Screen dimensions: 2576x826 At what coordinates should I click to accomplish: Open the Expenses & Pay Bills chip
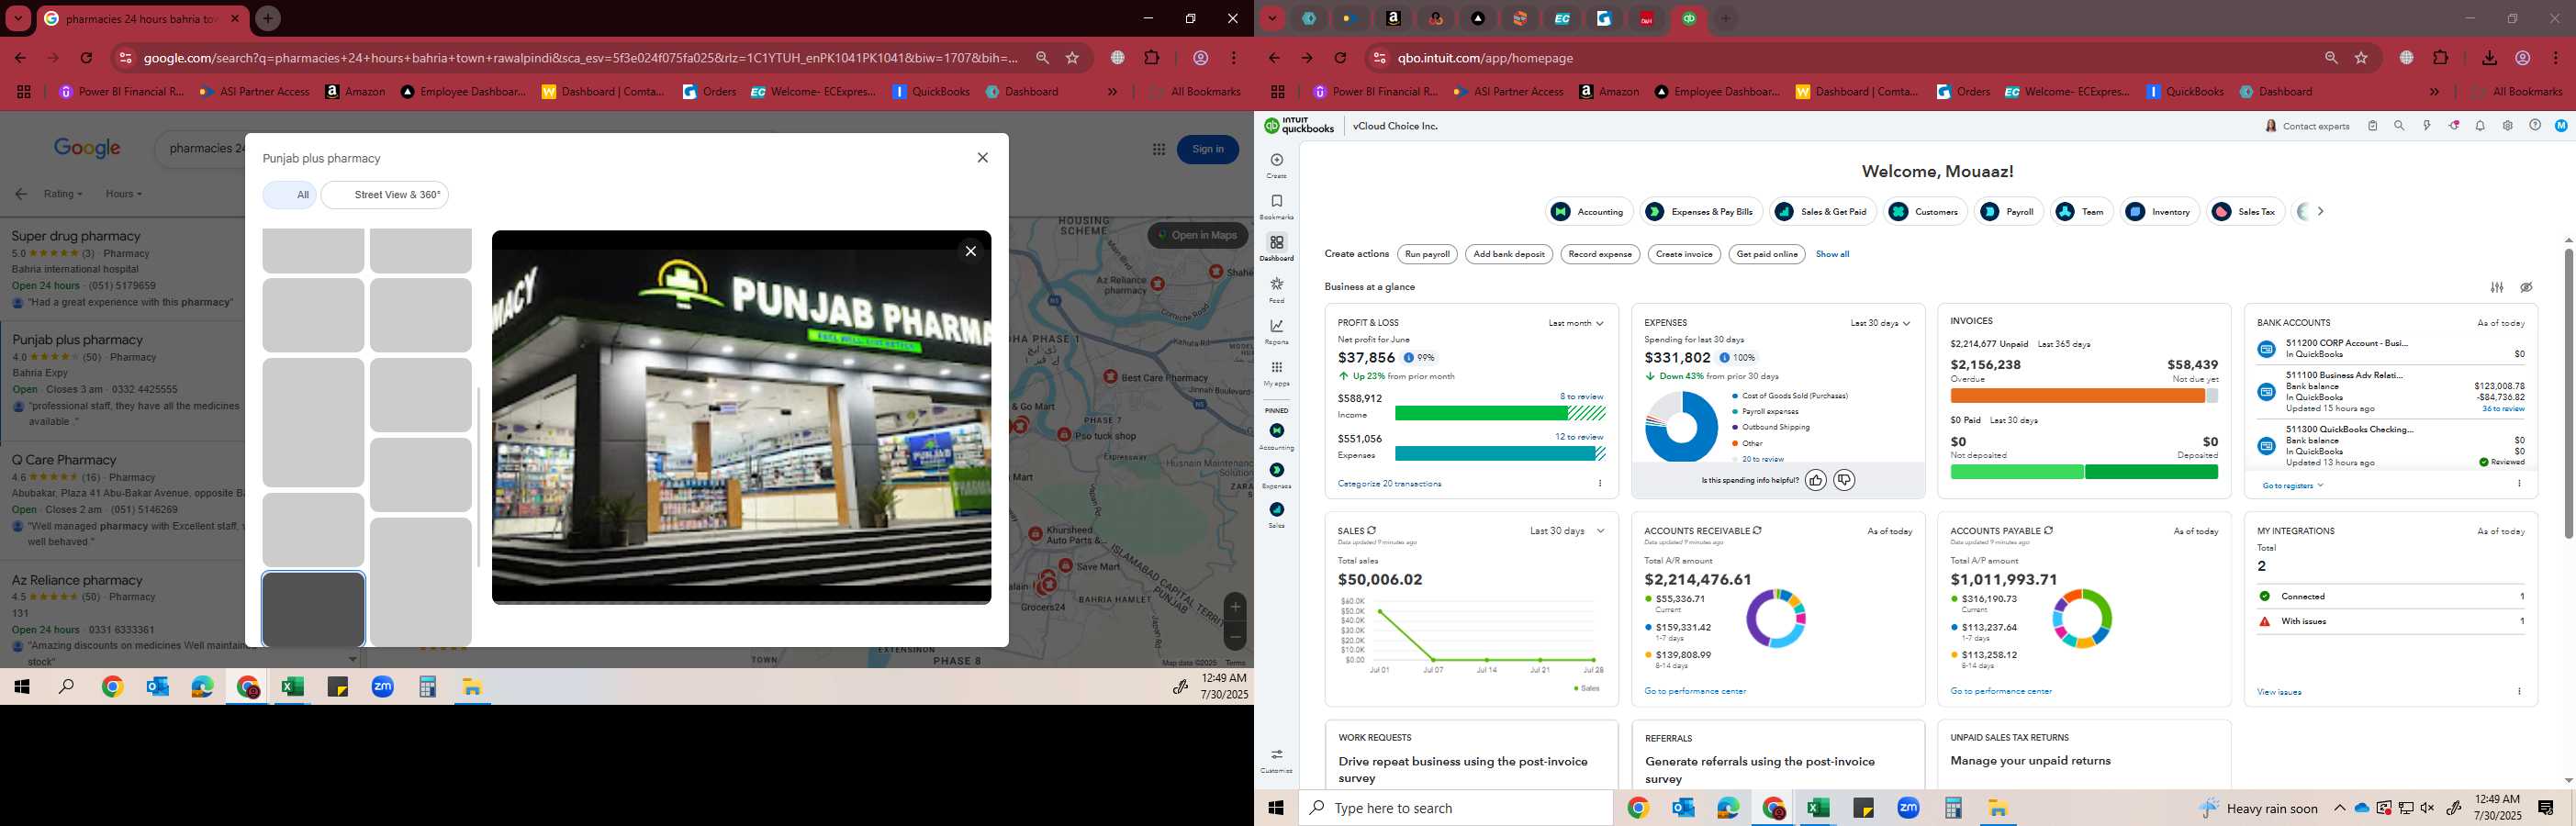pyautogui.click(x=1701, y=211)
